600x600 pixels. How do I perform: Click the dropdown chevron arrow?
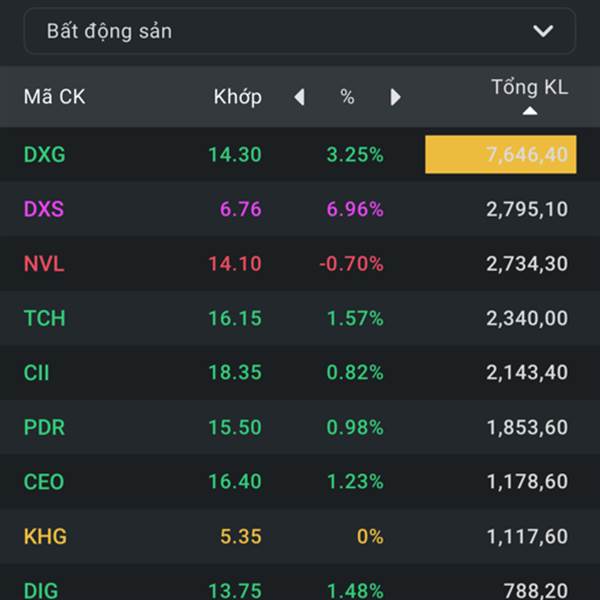[x=543, y=31]
